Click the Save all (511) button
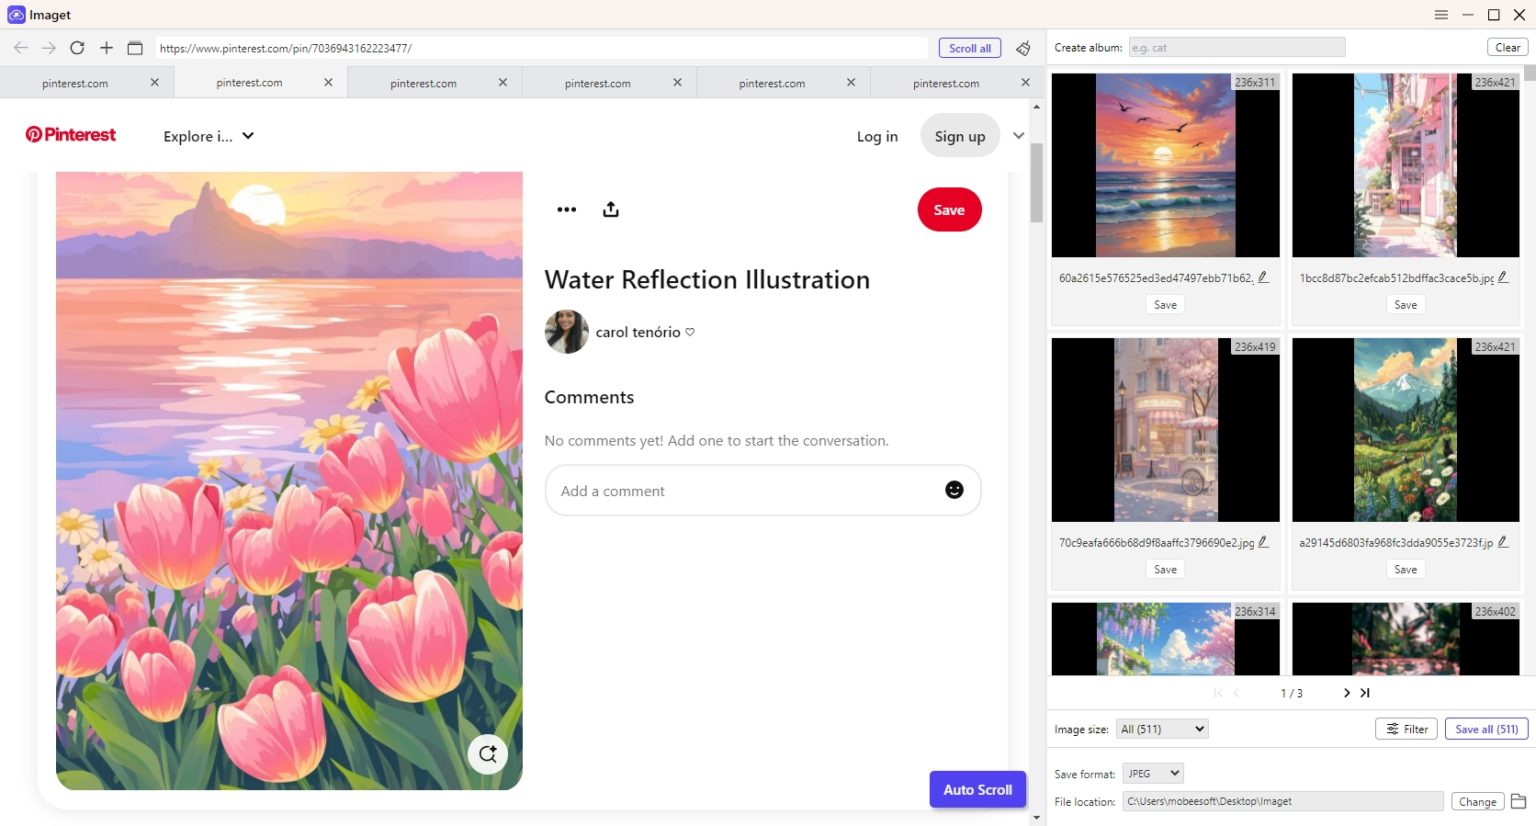The image size is (1536, 826). coord(1486,729)
